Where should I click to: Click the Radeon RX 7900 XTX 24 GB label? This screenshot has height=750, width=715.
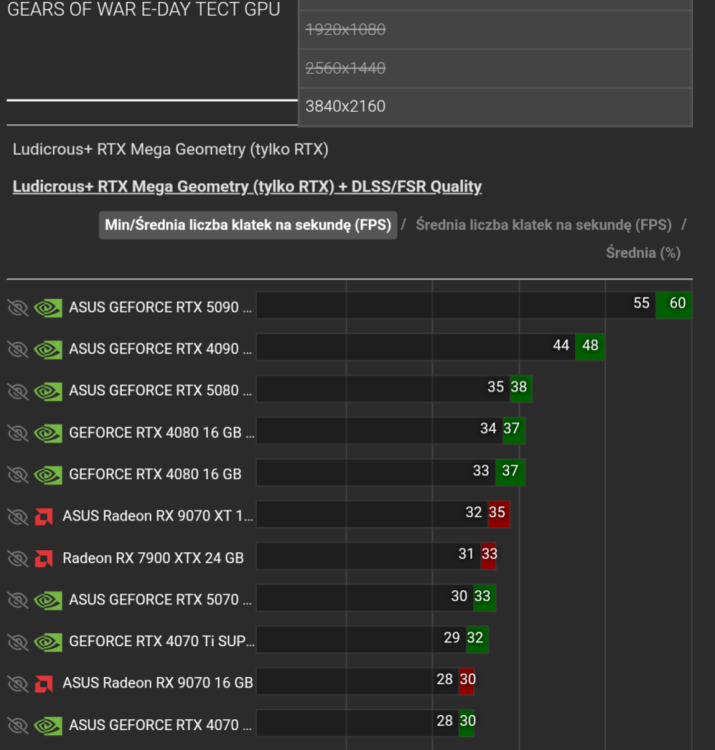coord(153,558)
